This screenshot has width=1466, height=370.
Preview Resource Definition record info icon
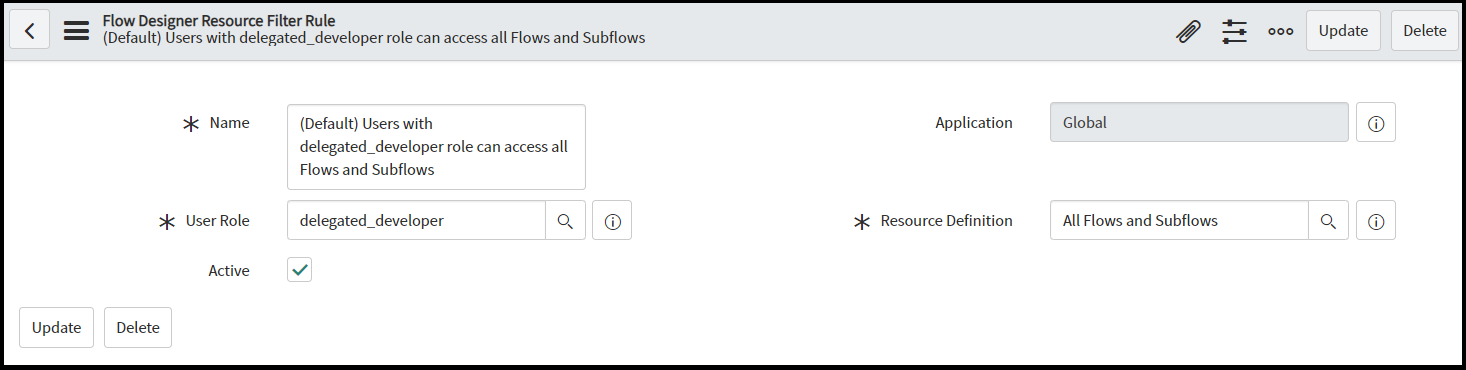tap(1376, 221)
